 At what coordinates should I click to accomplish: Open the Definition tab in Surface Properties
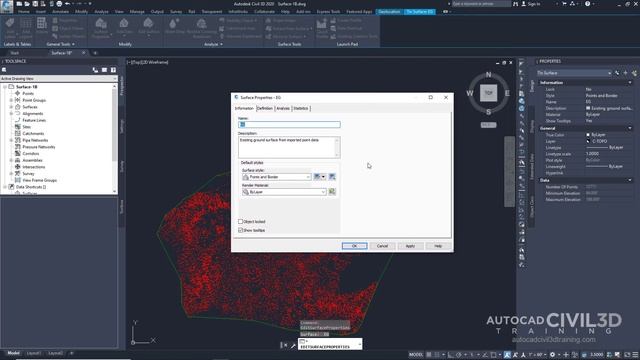[x=264, y=109]
